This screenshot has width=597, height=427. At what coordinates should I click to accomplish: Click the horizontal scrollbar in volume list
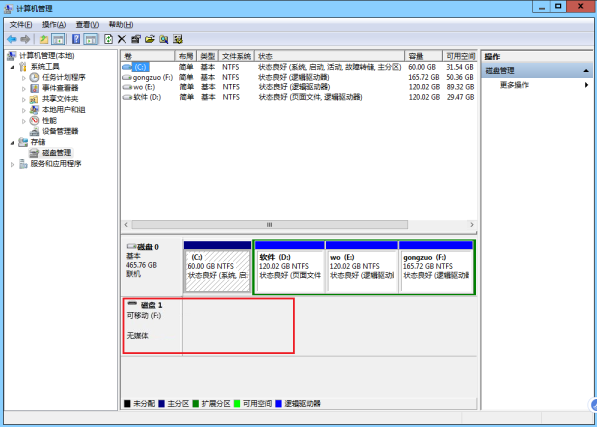pyautogui.click(x=270, y=225)
